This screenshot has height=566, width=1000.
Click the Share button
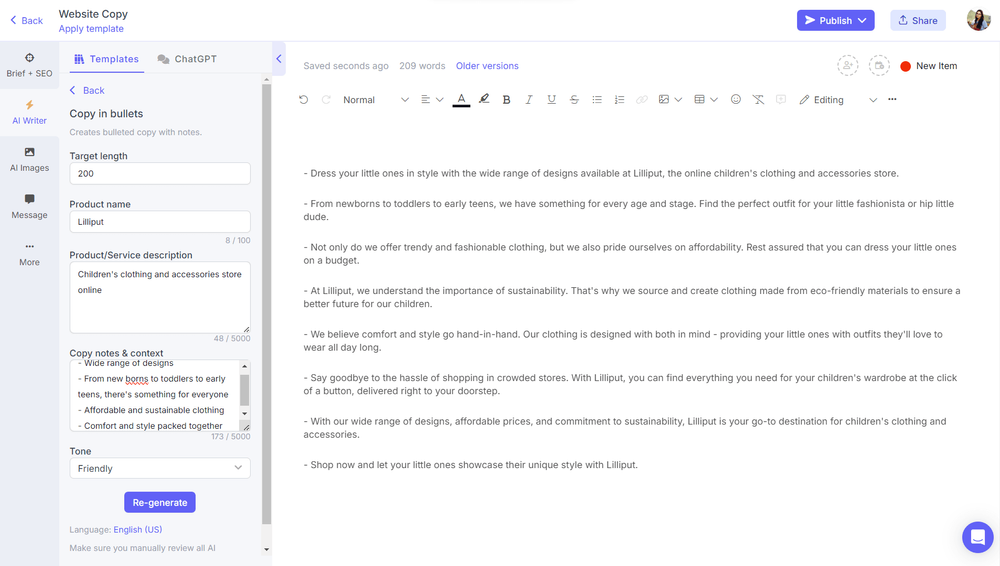[x=918, y=20]
